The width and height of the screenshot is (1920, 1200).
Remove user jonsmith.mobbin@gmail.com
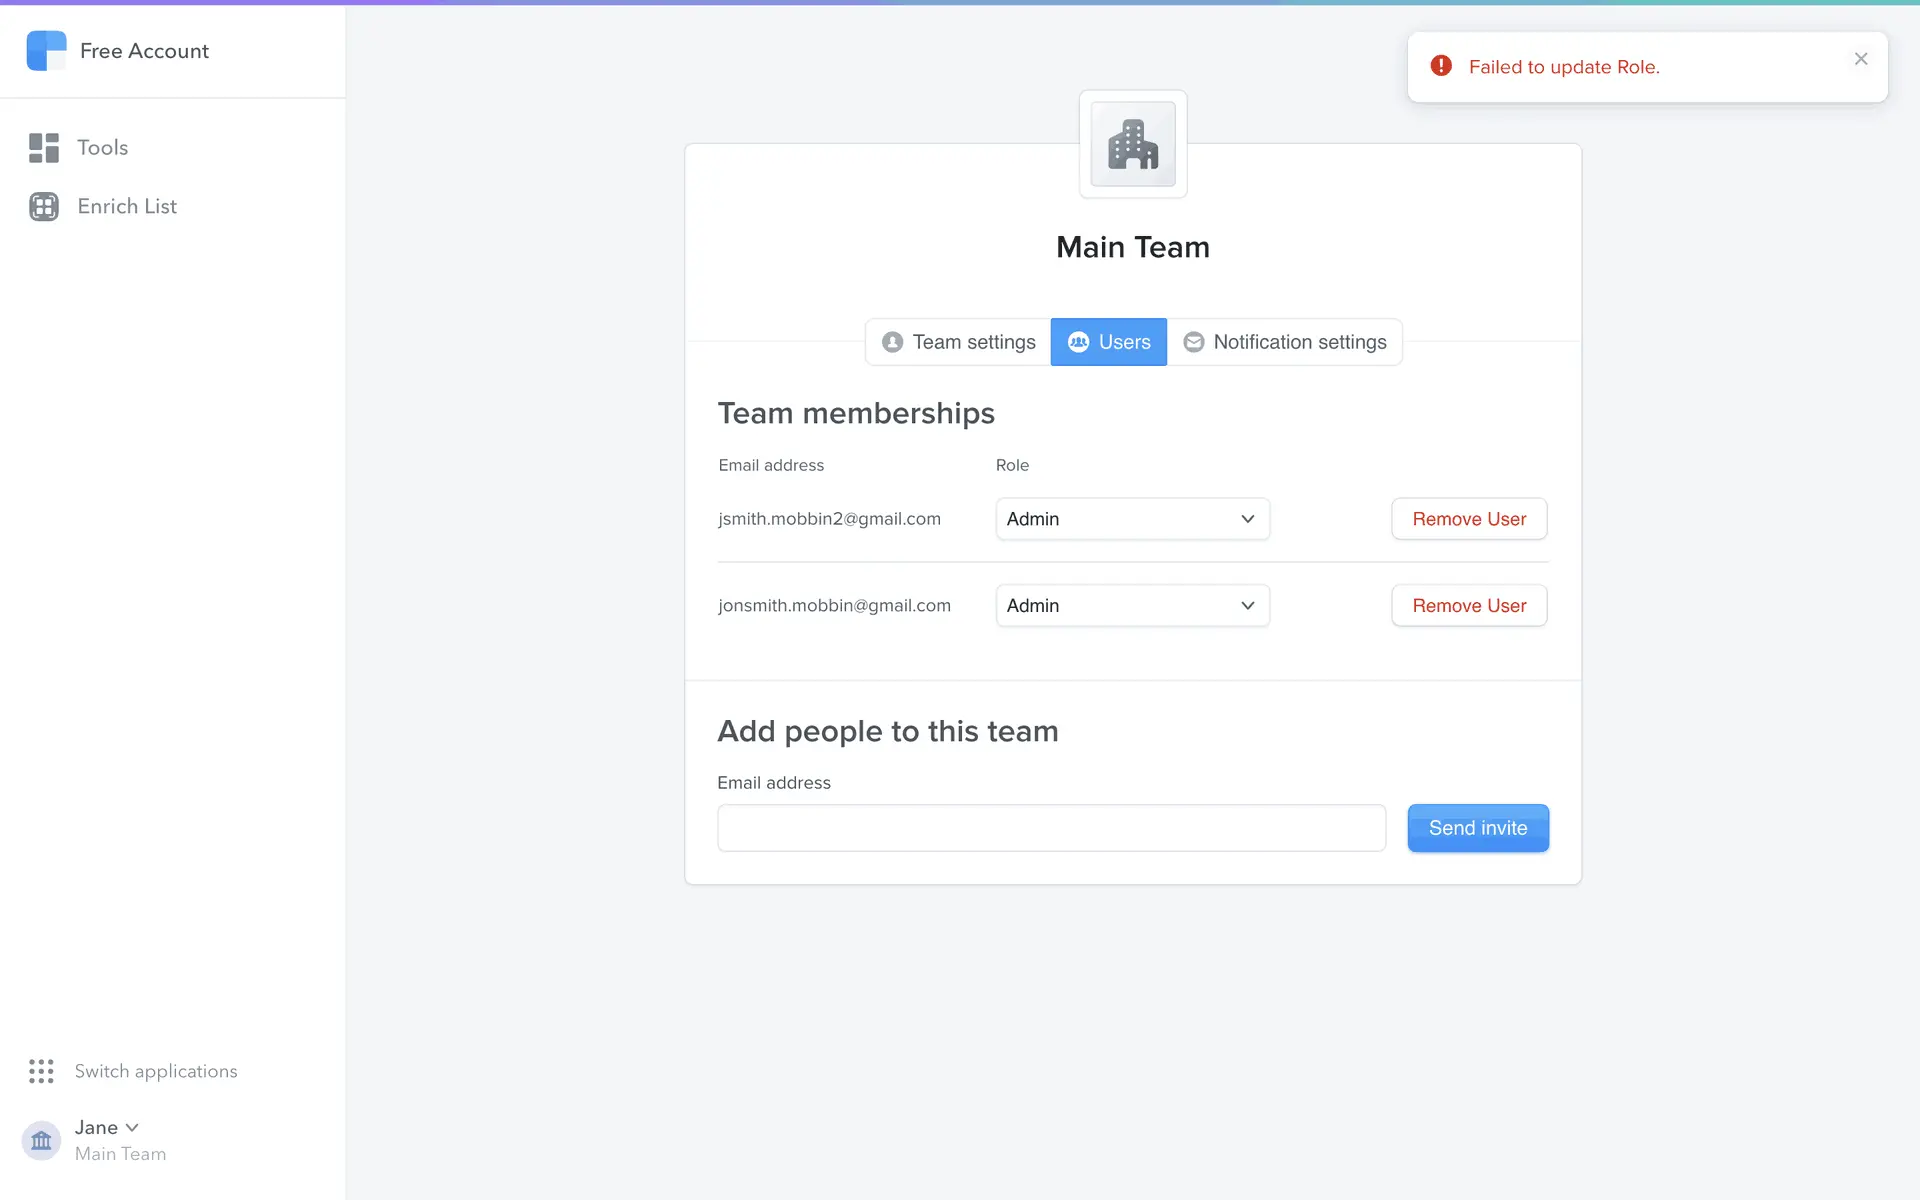tap(1468, 606)
